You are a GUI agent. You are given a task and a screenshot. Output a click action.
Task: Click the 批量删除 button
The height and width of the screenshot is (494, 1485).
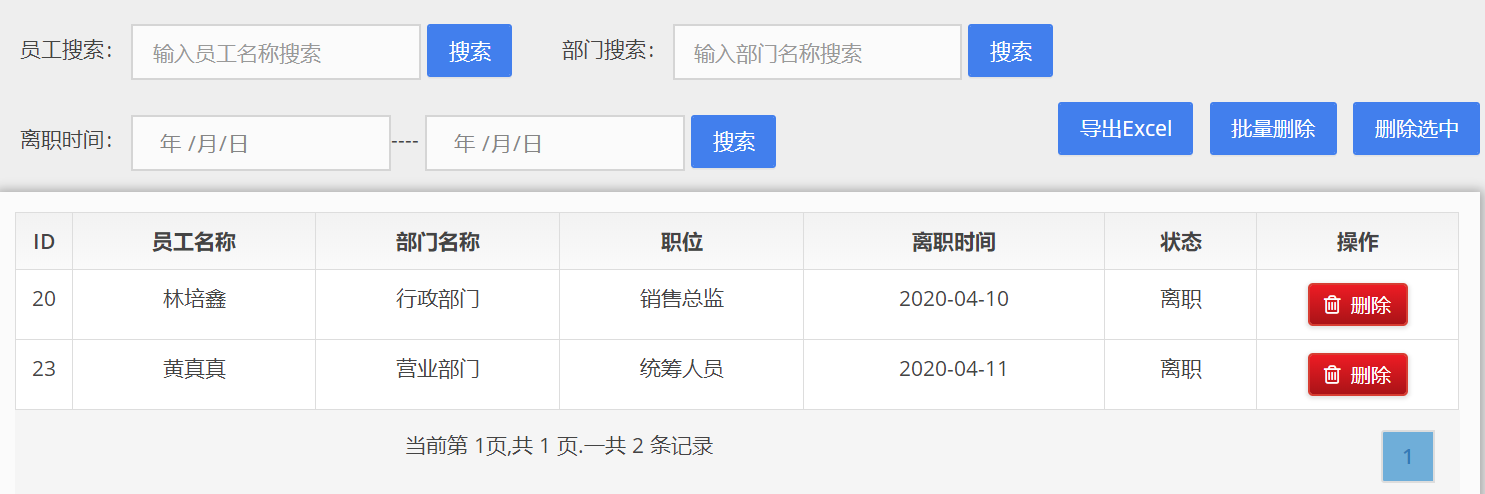click(1273, 129)
